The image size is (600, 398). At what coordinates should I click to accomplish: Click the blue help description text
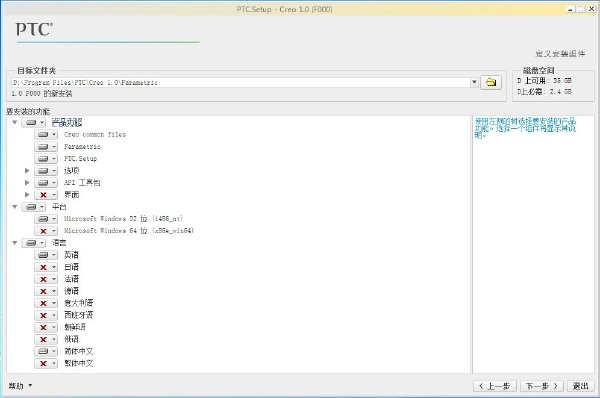pos(525,128)
